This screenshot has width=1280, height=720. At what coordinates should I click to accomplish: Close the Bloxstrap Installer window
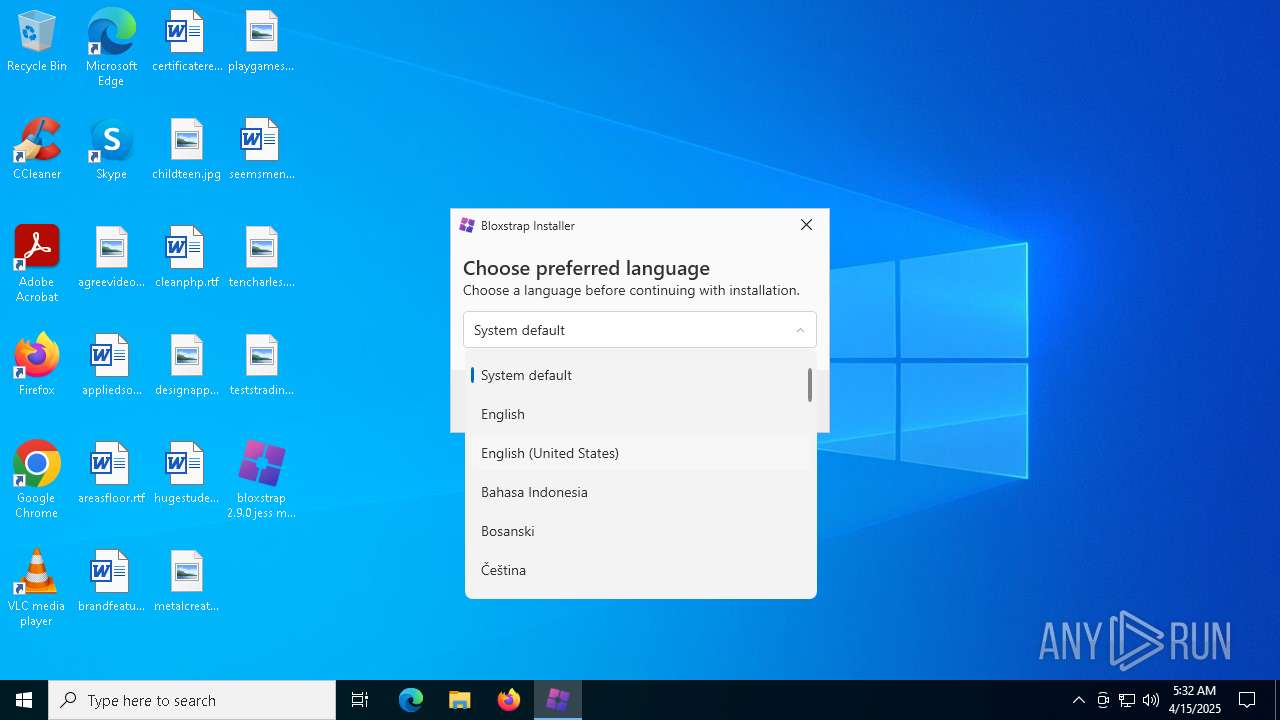(x=806, y=225)
